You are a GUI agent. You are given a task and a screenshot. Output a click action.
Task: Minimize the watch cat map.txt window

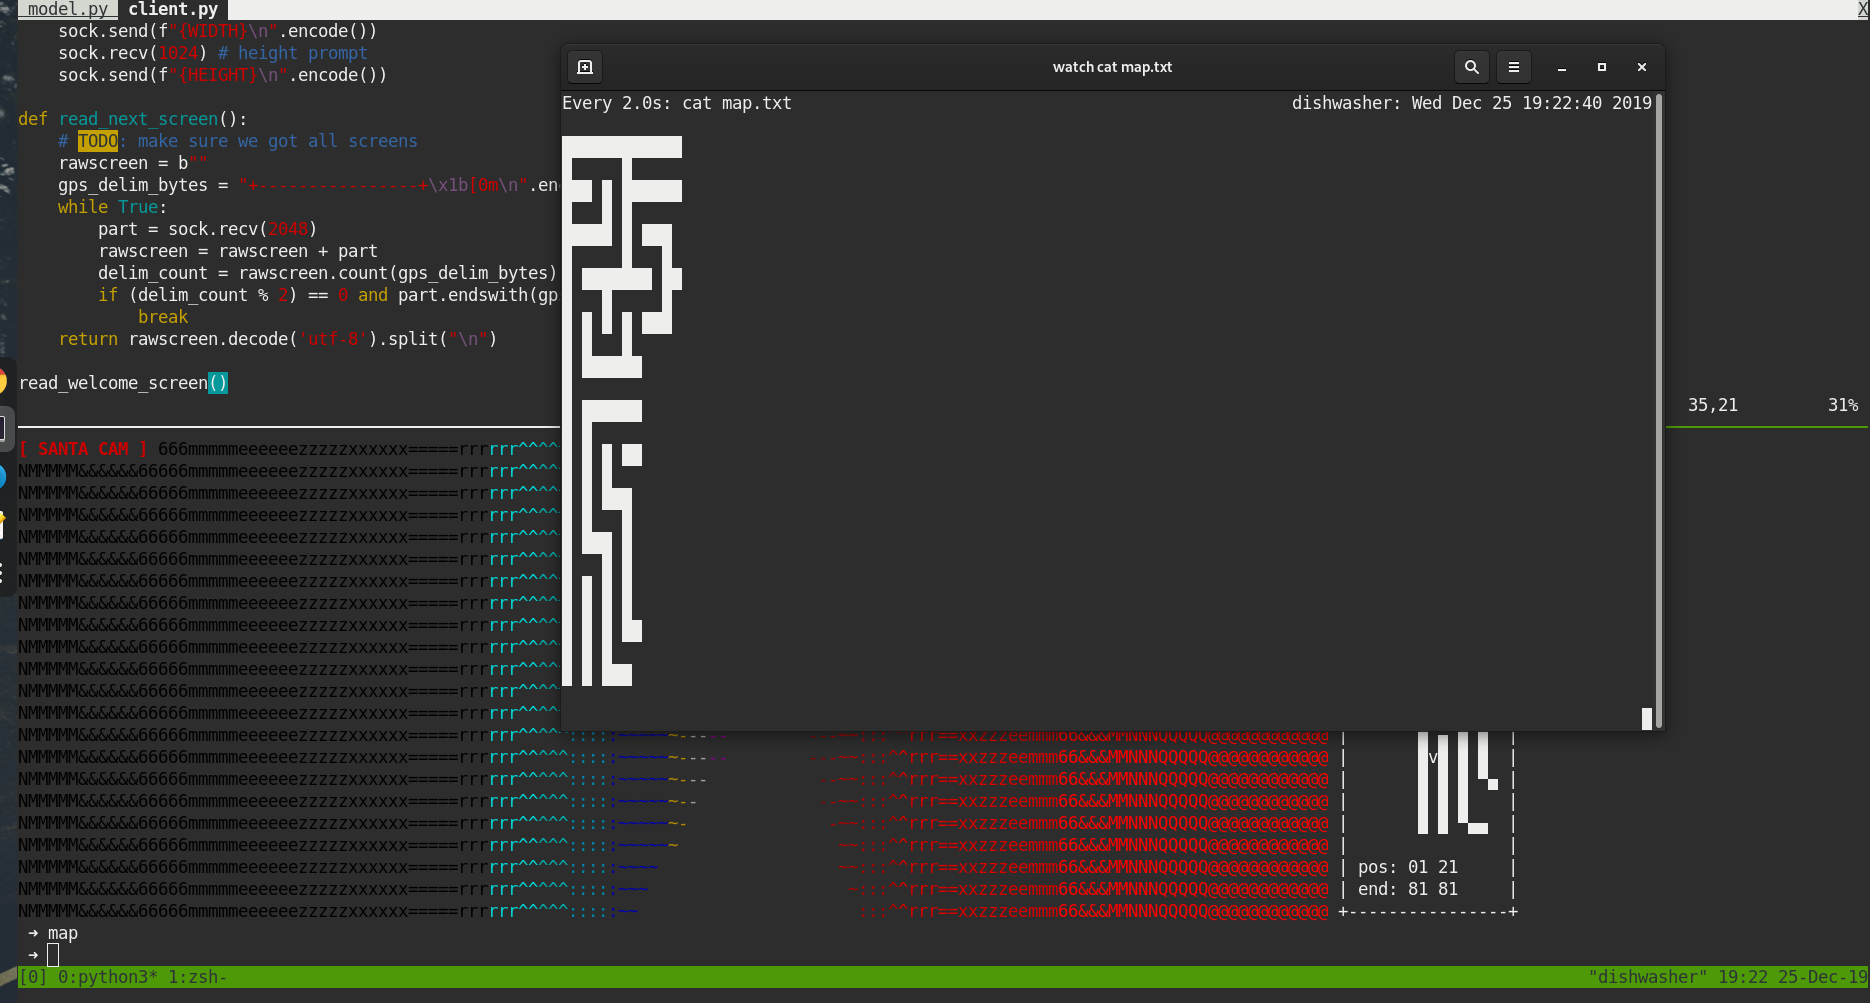[x=1561, y=67]
